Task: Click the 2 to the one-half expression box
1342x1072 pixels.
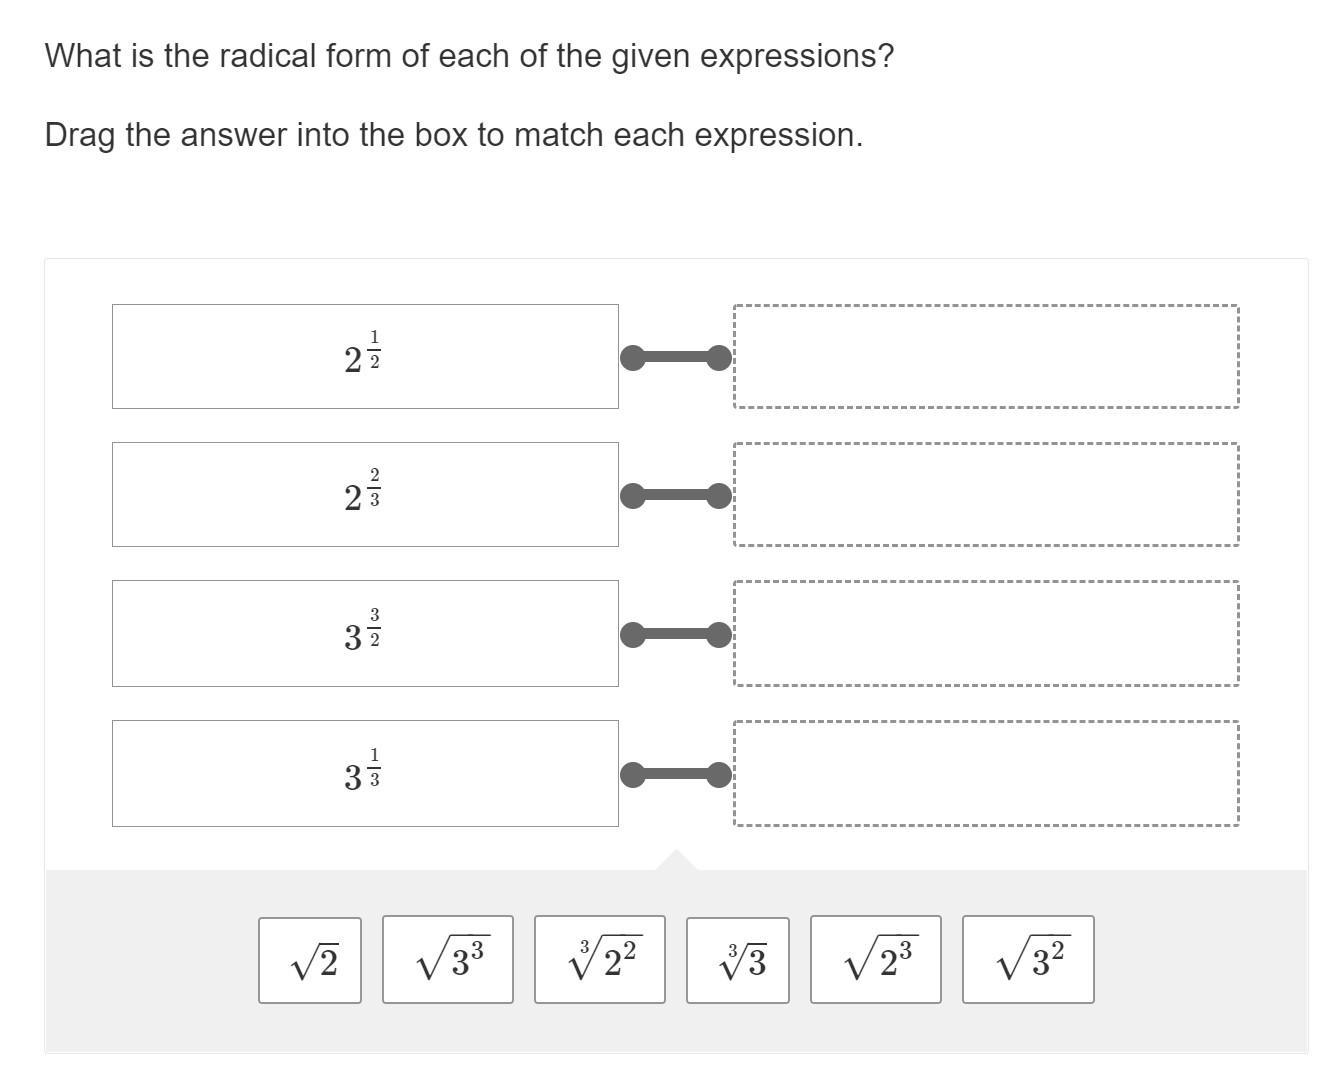Action: pyautogui.click(x=365, y=356)
